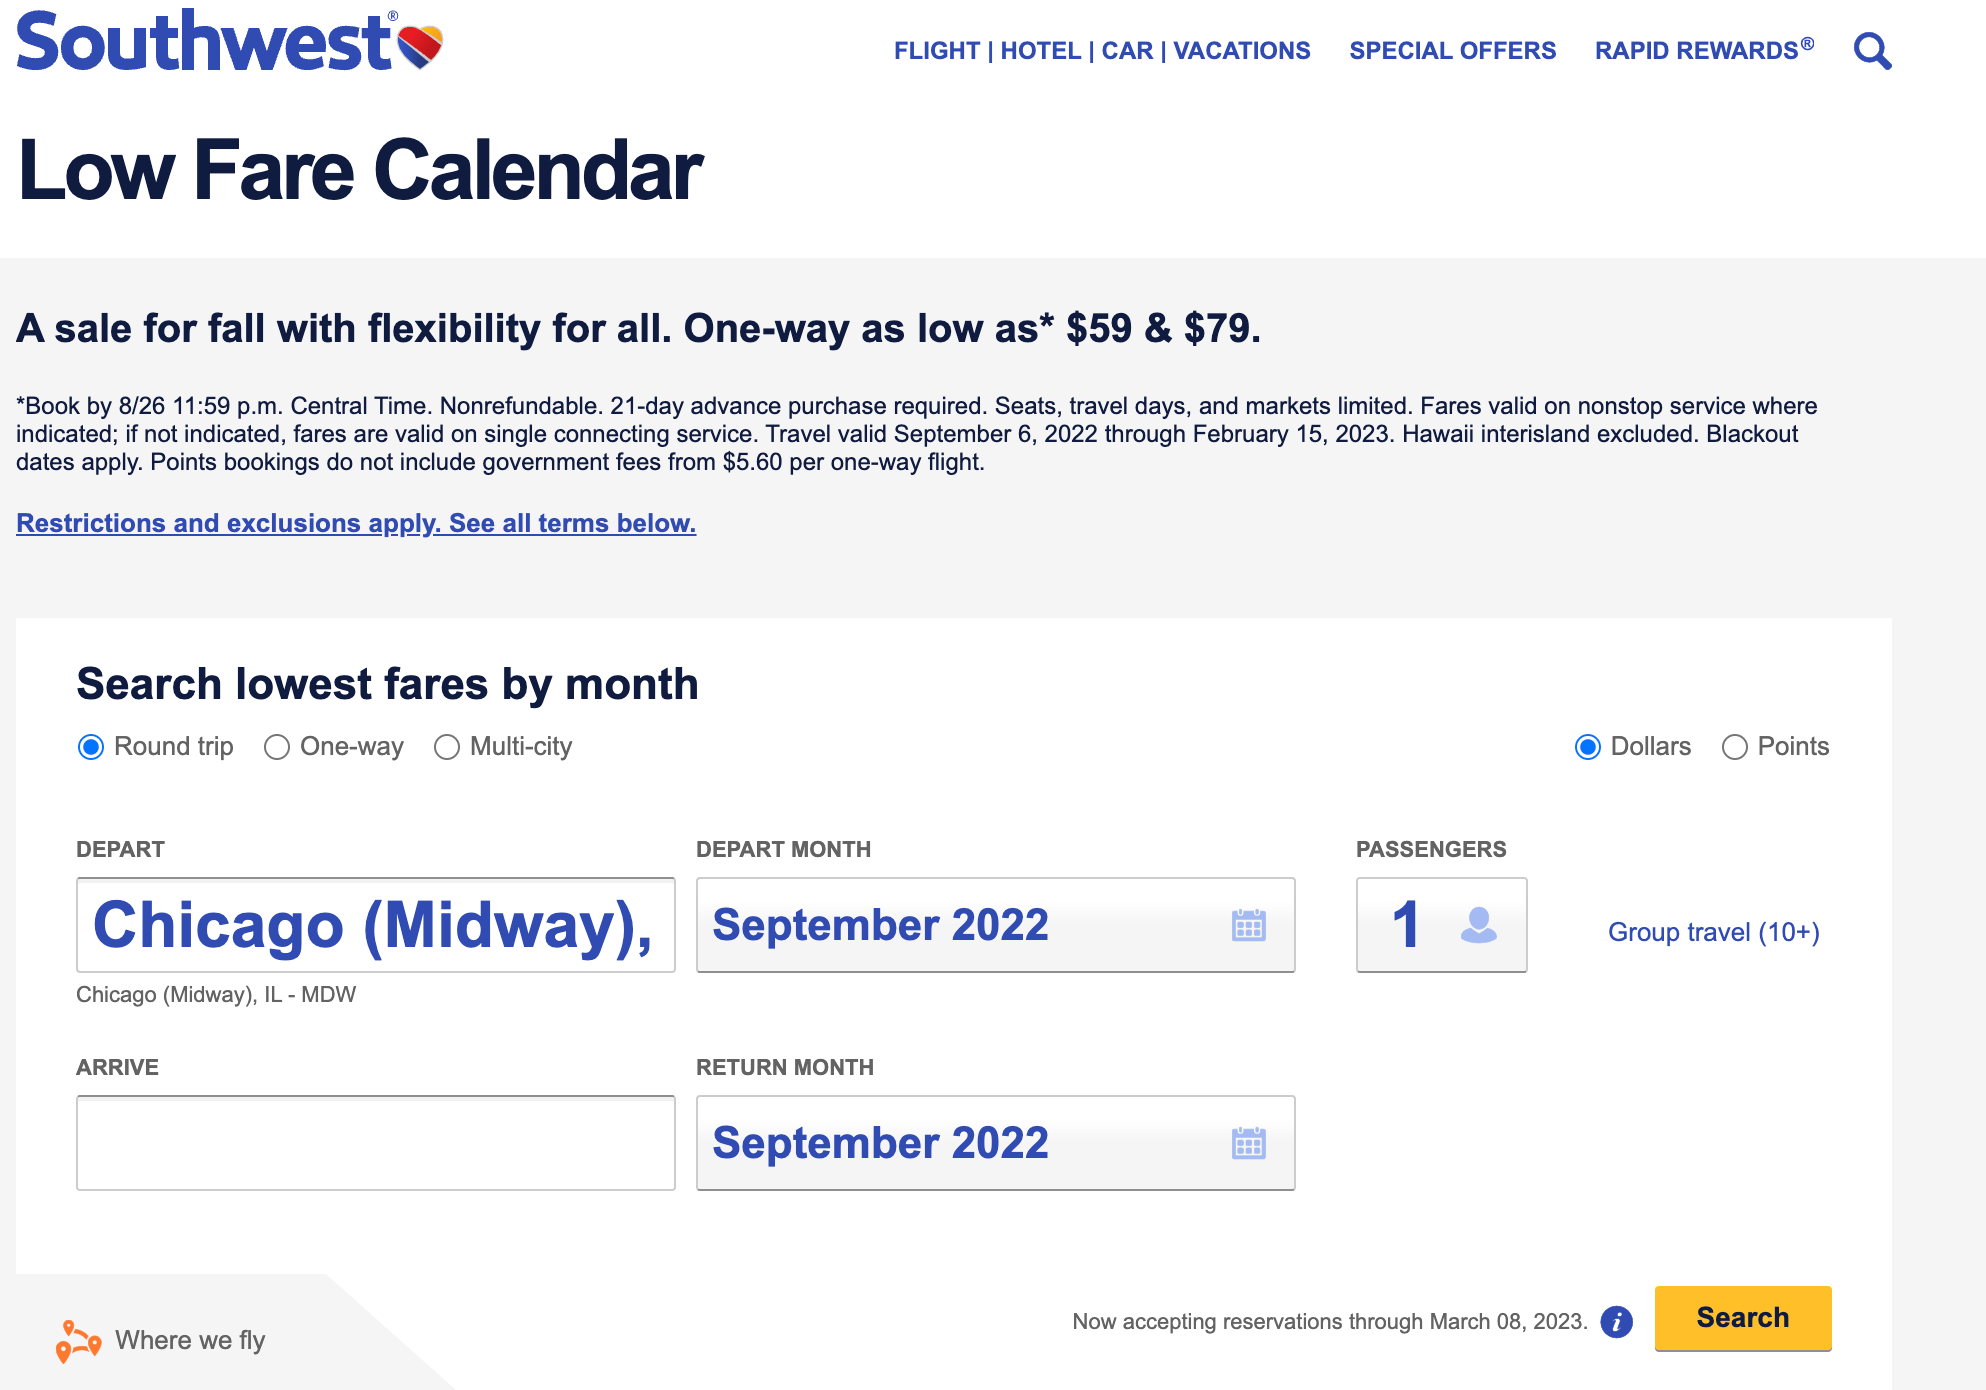Click the Southwest heart logo

[420, 46]
